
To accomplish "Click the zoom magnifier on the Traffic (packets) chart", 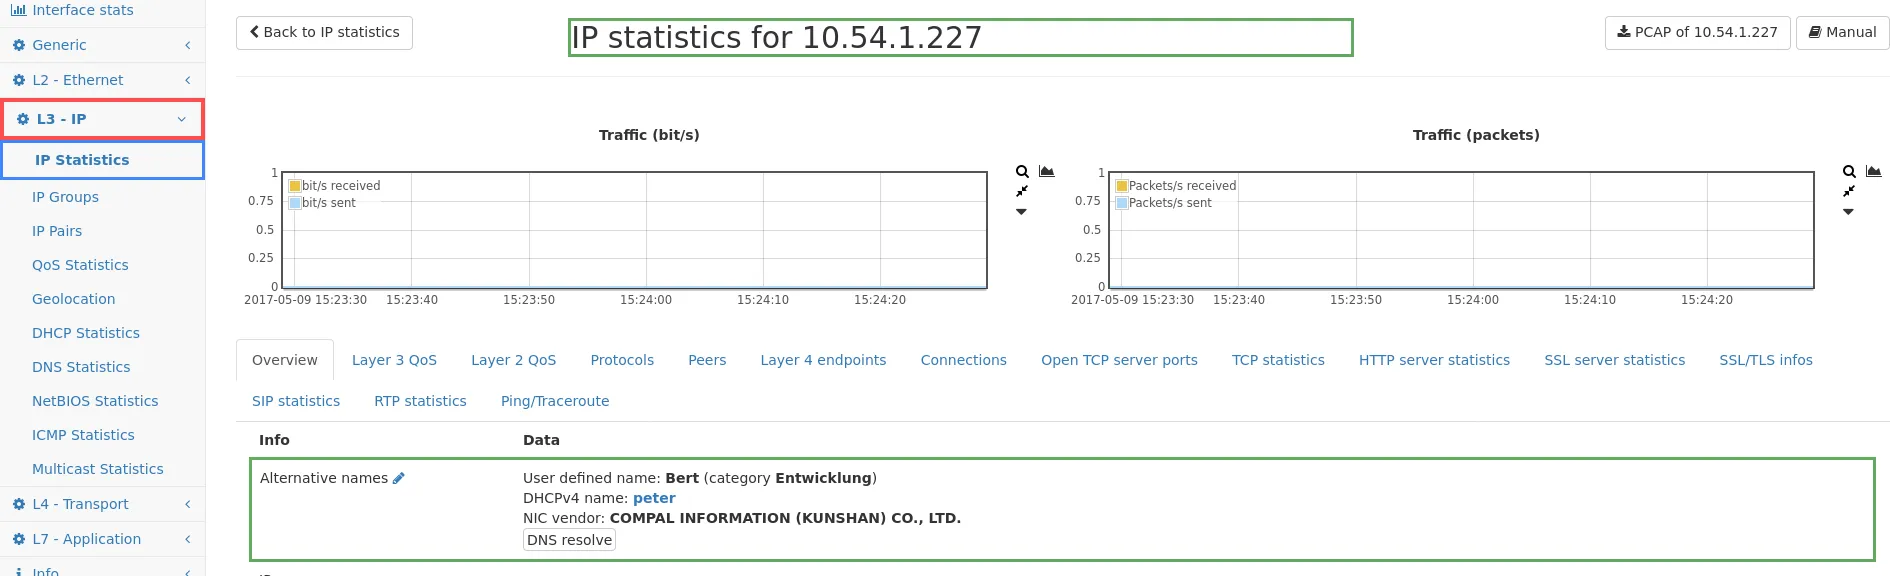I will pyautogui.click(x=1849, y=172).
